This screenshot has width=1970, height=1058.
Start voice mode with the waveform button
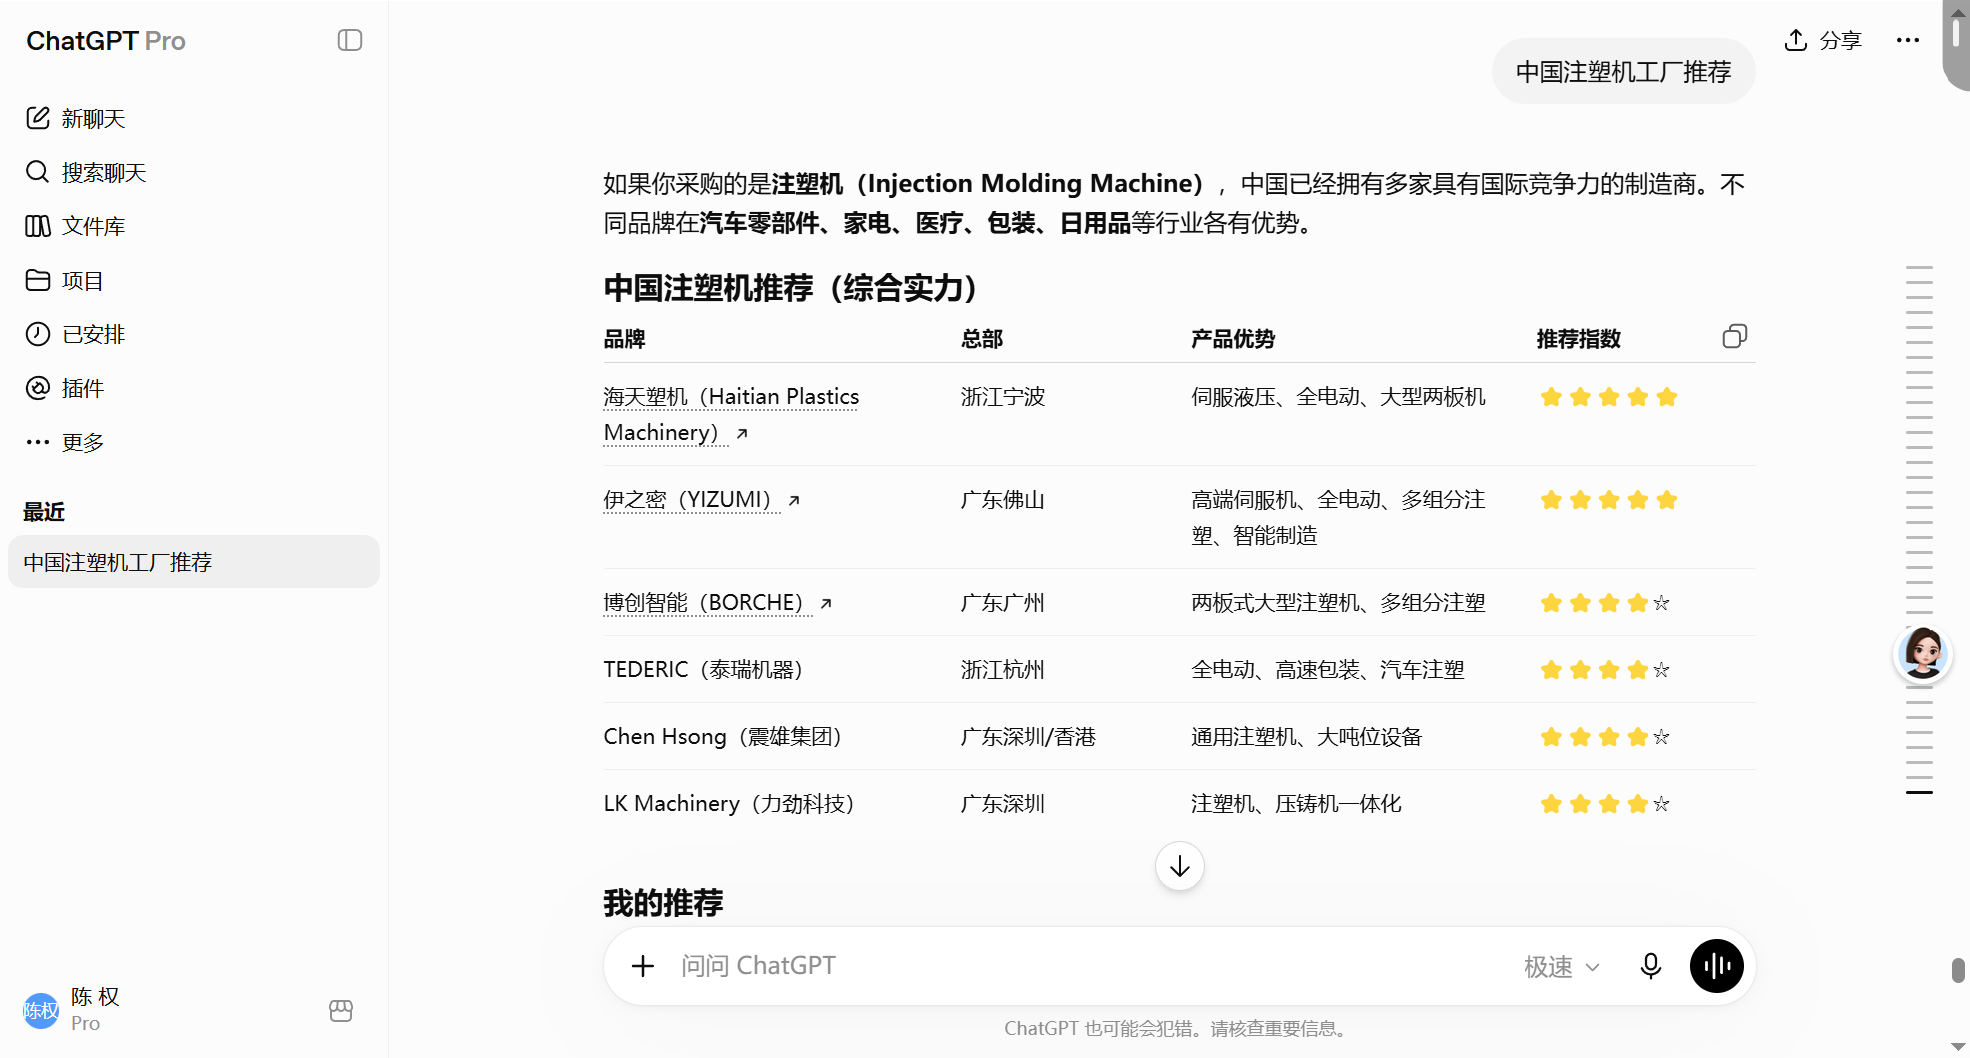click(x=1717, y=966)
